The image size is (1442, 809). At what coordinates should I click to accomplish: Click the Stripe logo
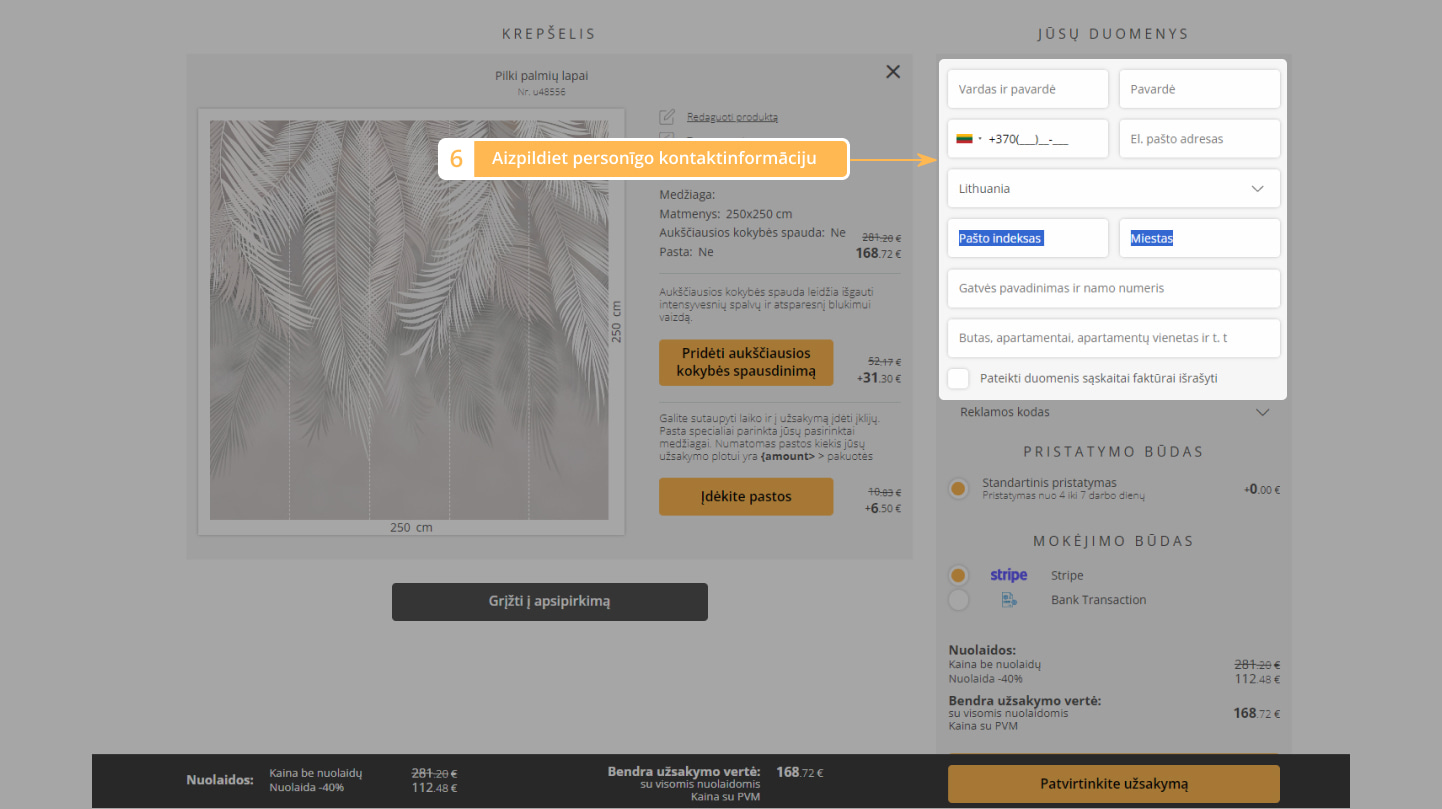1008,575
